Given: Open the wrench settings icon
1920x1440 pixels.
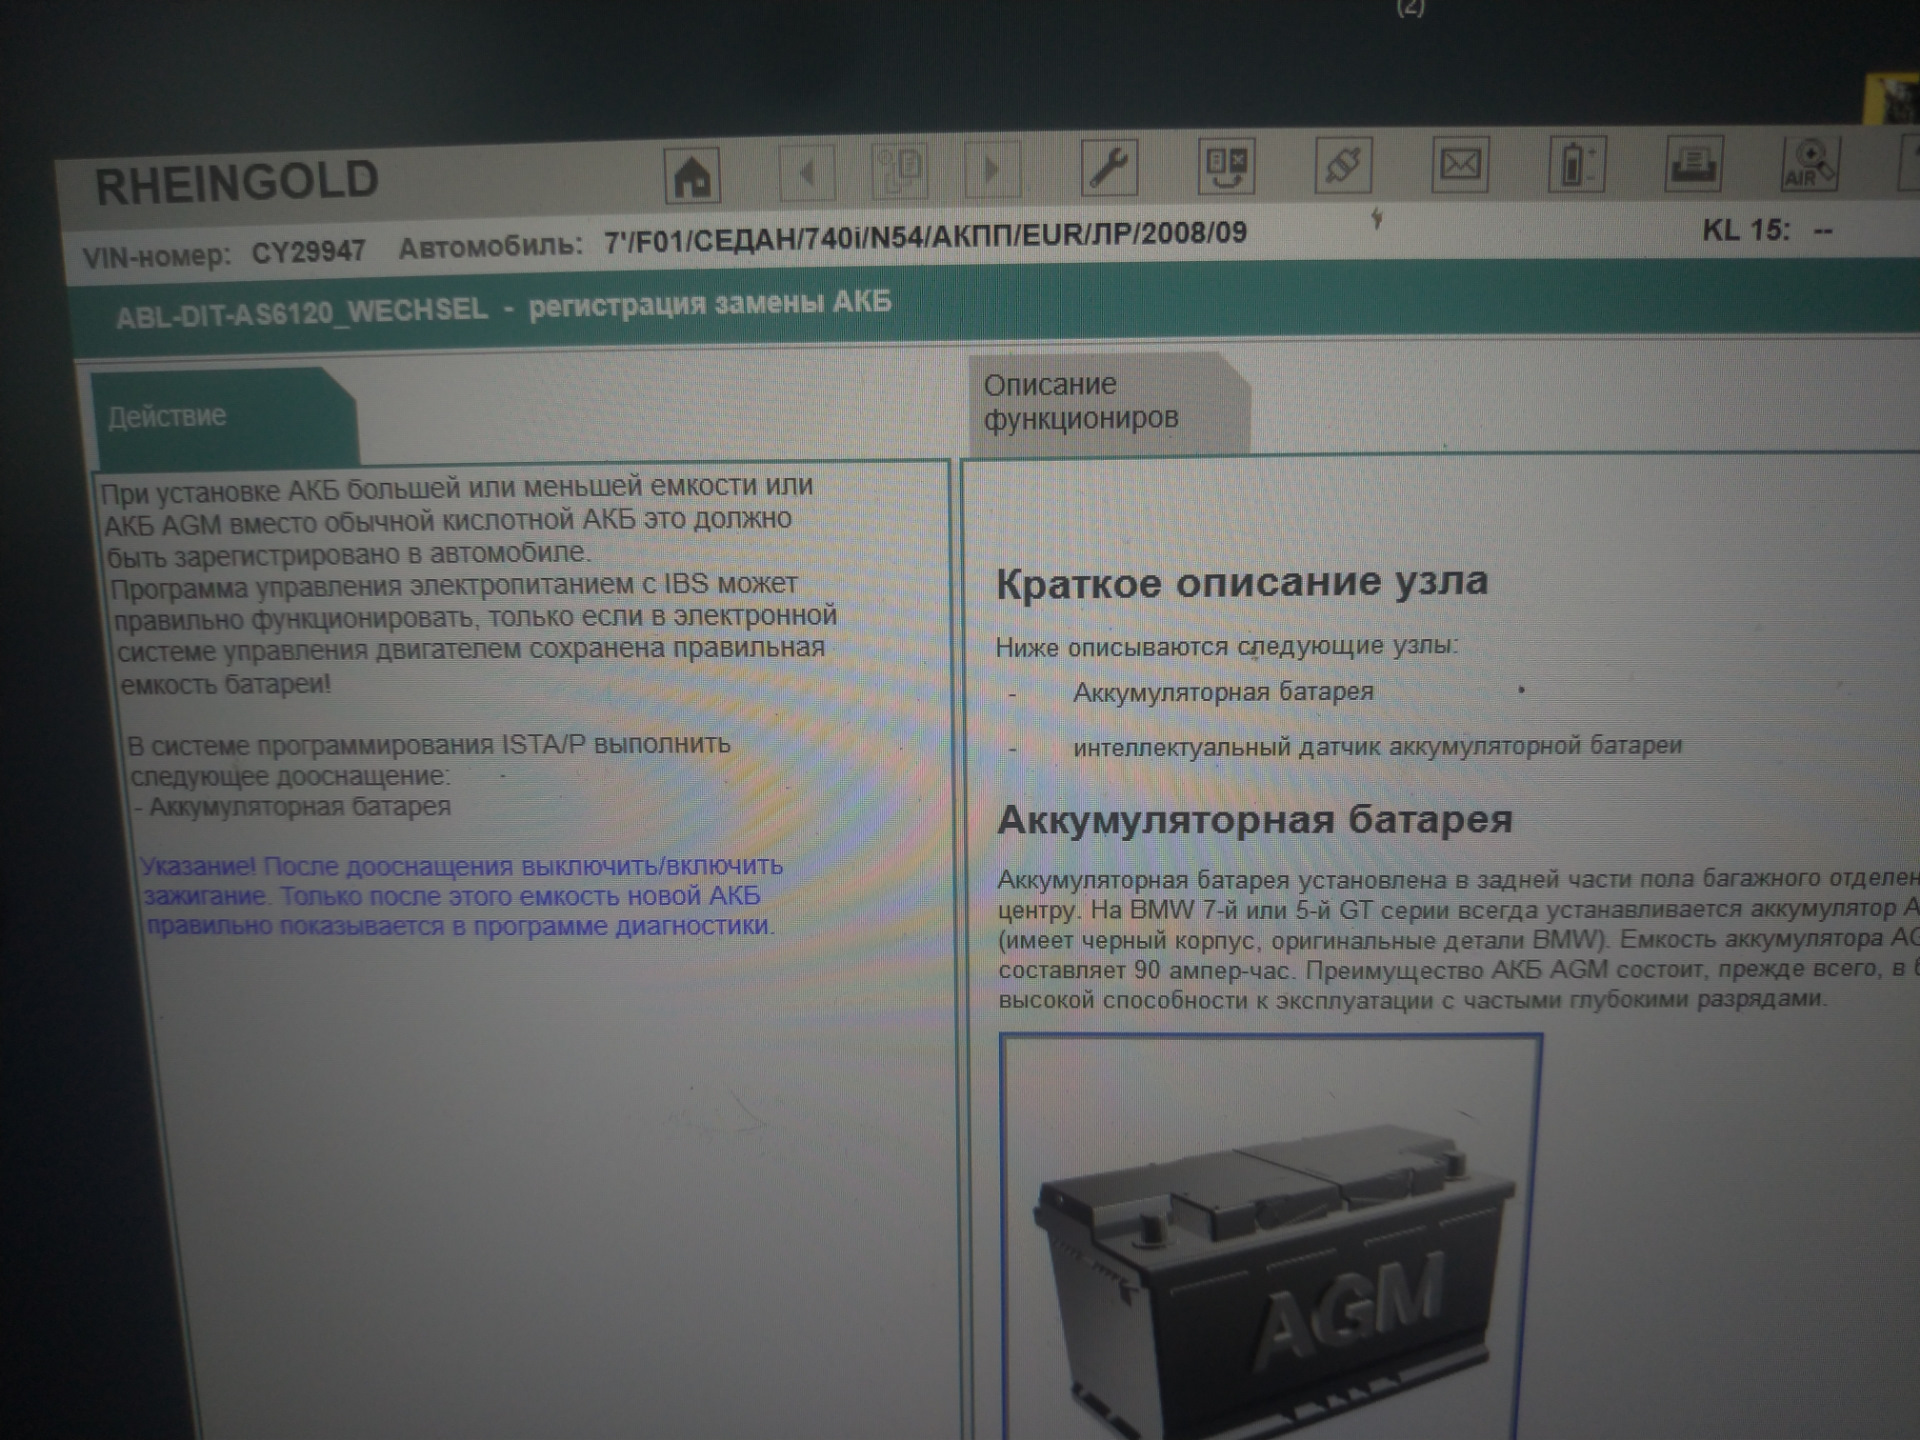Looking at the screenshot, I should (1109, 167).
